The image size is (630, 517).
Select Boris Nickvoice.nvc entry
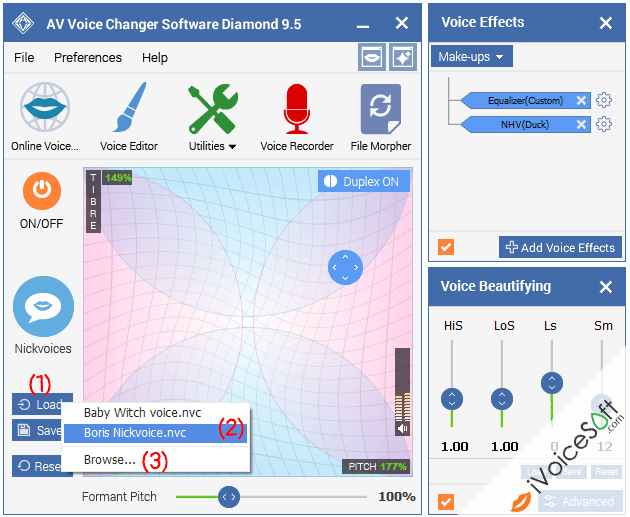tap(156, 433)
